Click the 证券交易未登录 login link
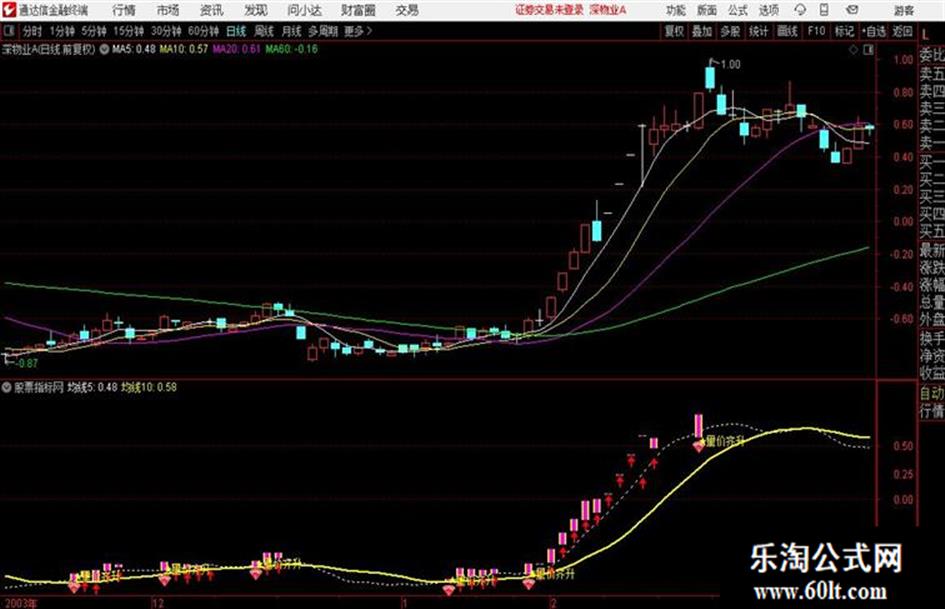Image resolution: width=945 pixels, height=609 pixels. [x=548, y=10]
